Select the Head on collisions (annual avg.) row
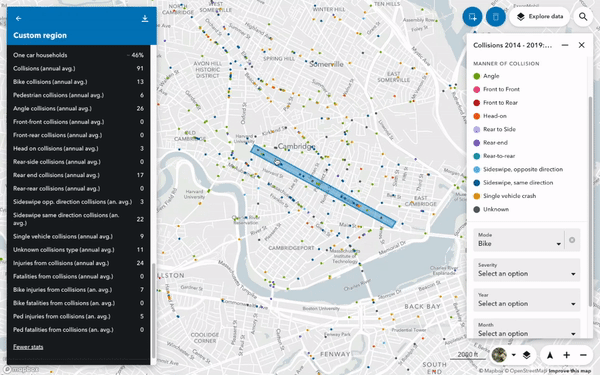The width and height of the screenshot is (600, 375). (x=78, y=148)
